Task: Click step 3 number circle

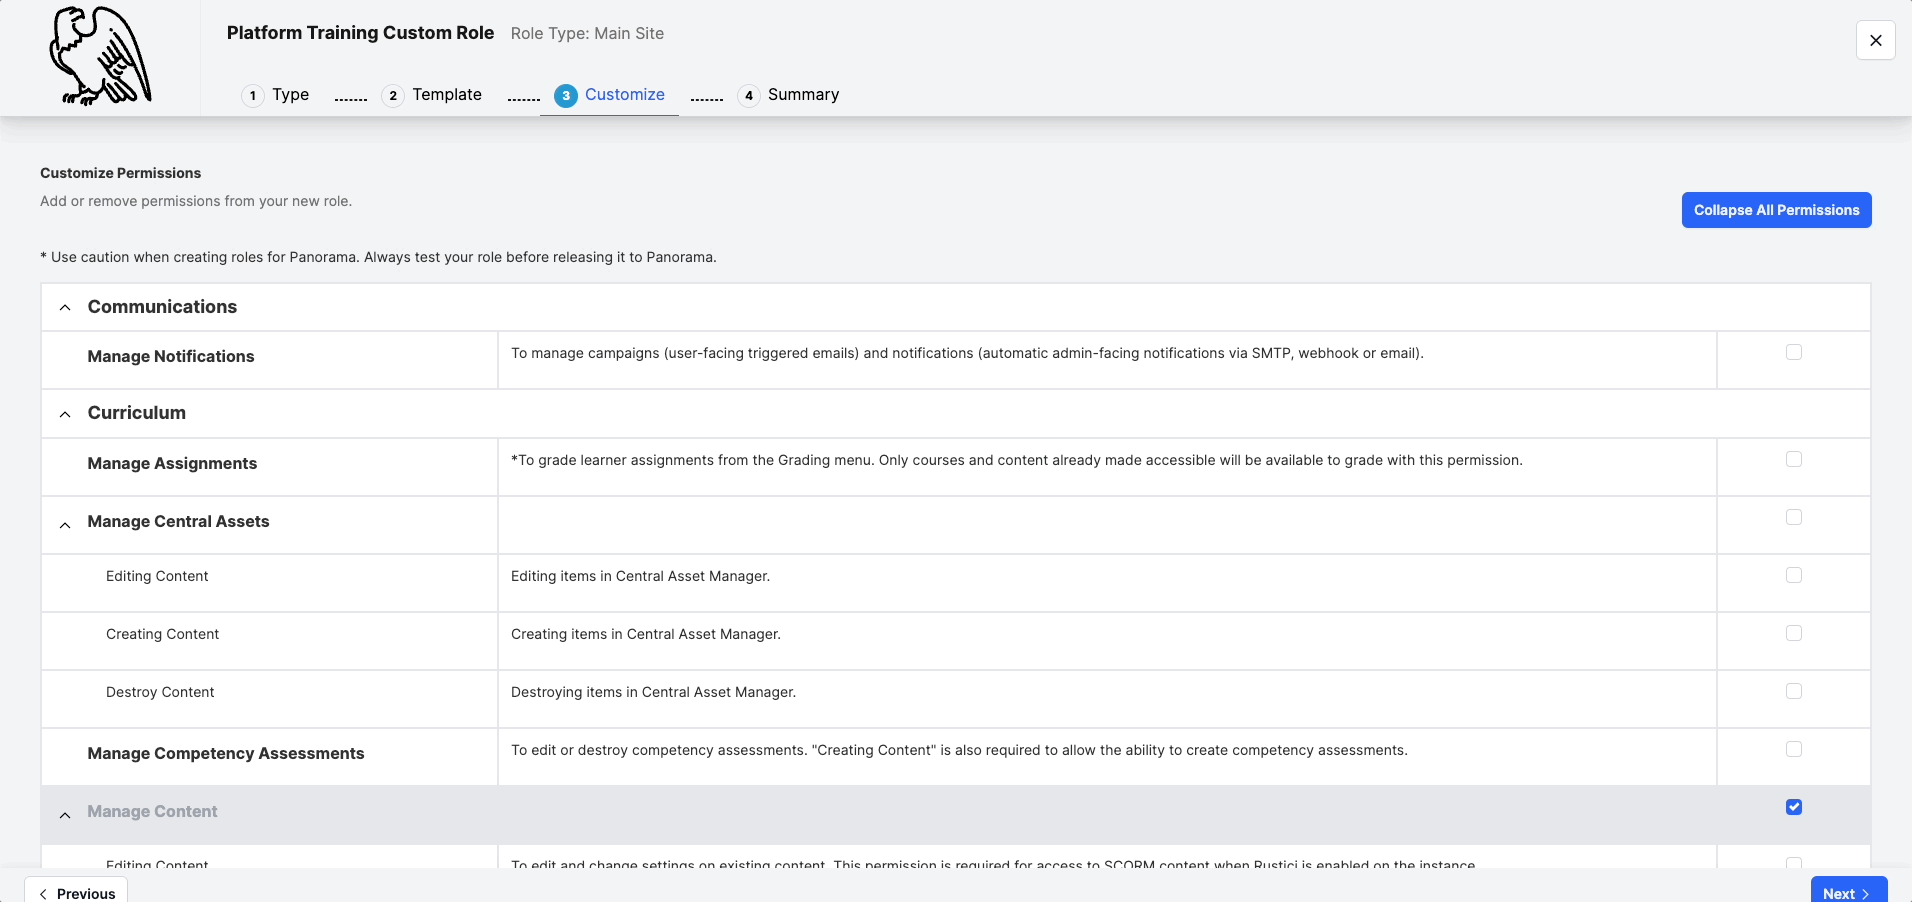Action: [566, 95]
